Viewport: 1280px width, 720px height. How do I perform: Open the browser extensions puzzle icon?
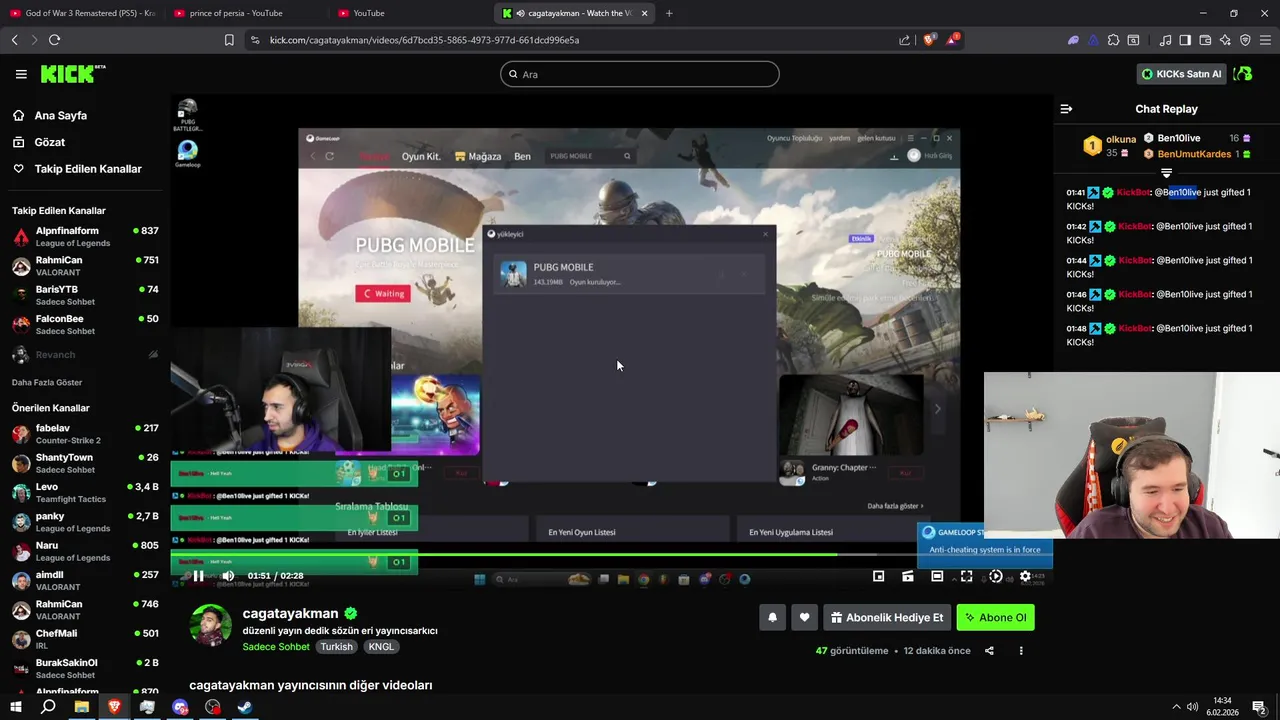tap(1113, 40)
